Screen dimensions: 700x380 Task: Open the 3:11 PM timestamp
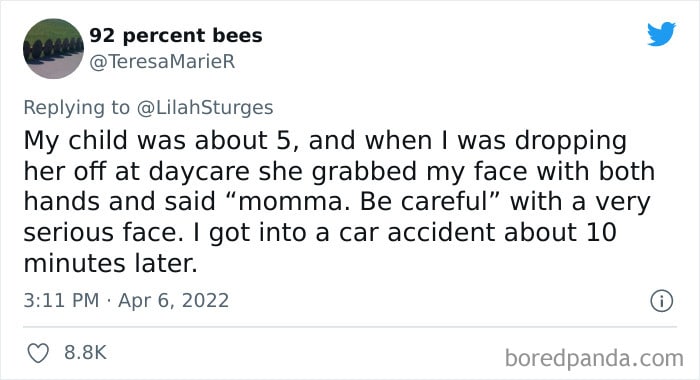(x=61, y=300)
